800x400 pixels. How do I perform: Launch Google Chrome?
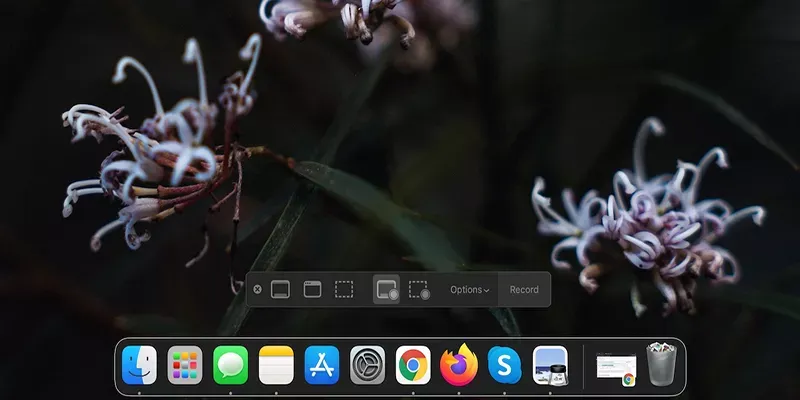pos(413,365)
